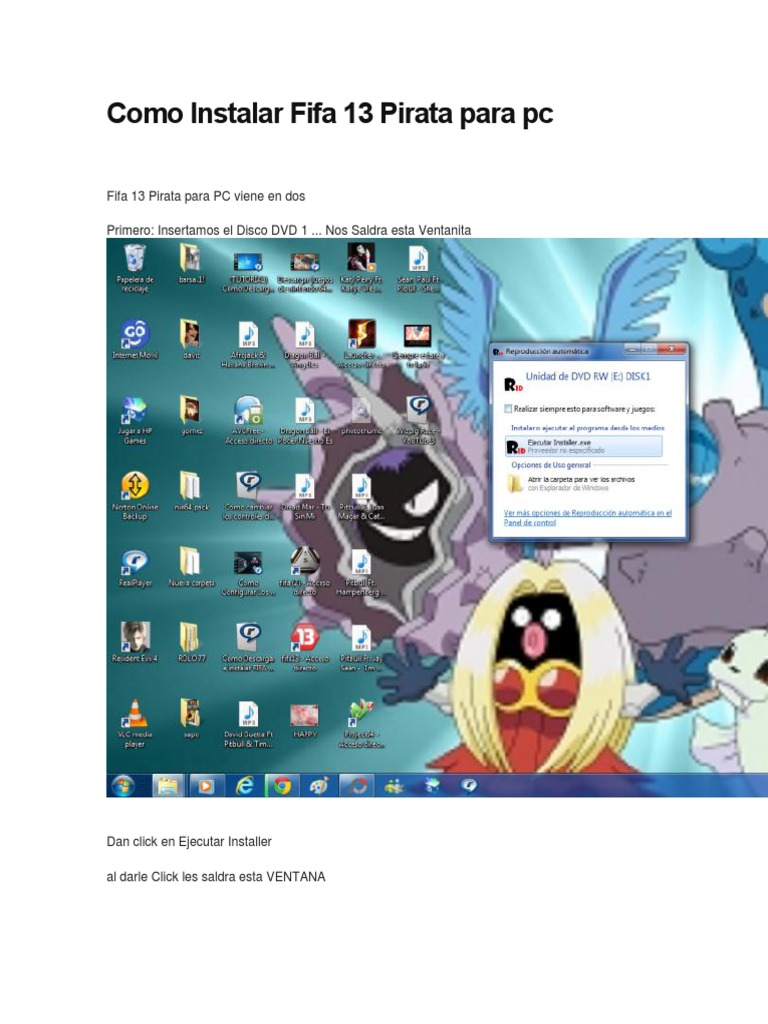Enable 'Realizar siempre esto para software y juegos'
The height and width of the screenshot is (1024, 768).
[508, 409]
